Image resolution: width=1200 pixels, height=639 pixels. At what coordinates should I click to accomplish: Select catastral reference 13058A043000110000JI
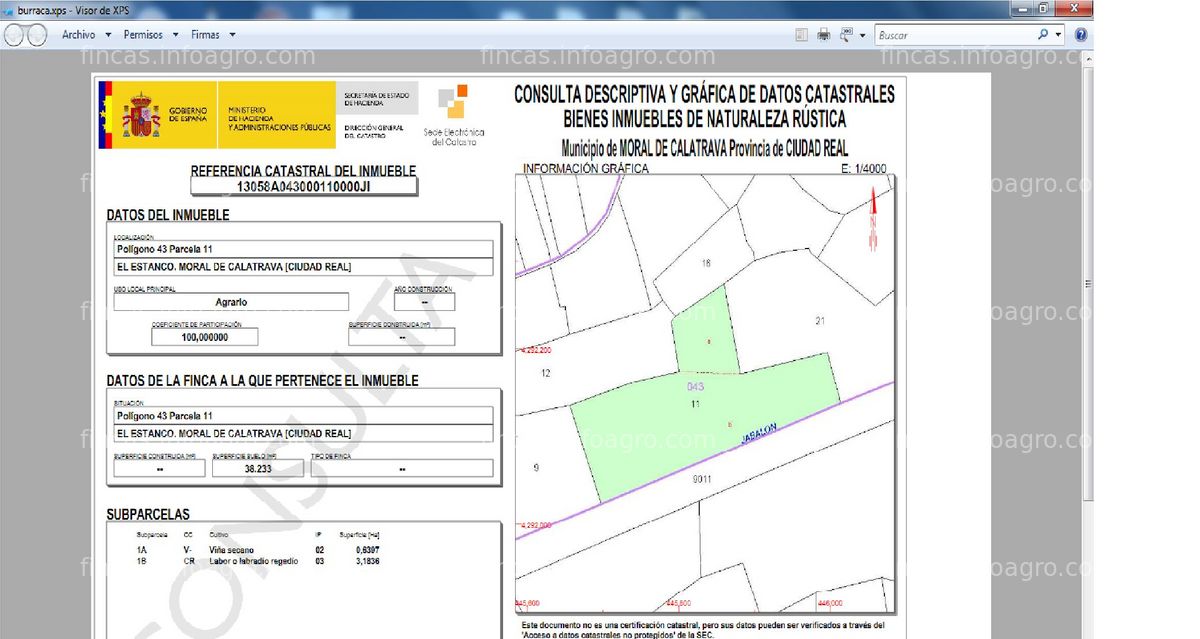pos(304,187)
